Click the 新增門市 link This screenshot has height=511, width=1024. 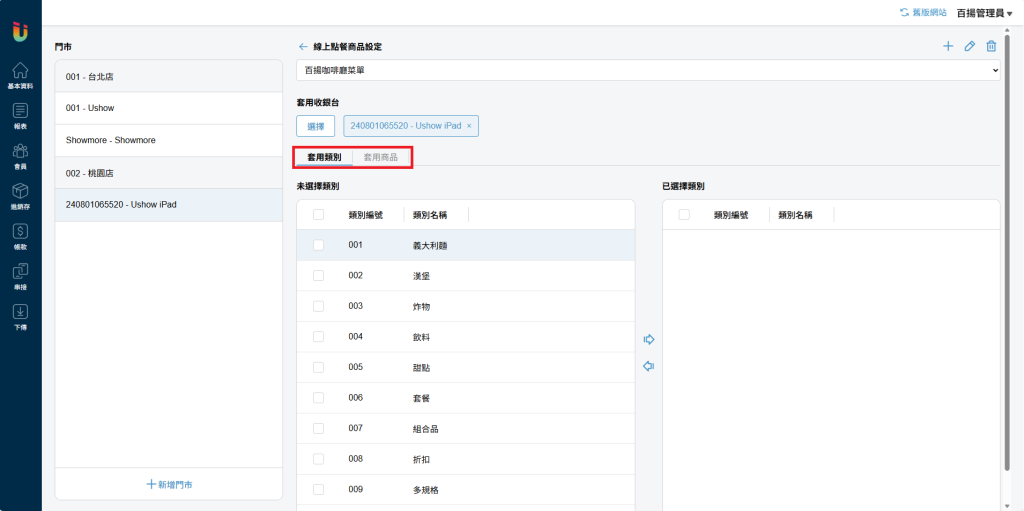(x=169, y=484)
